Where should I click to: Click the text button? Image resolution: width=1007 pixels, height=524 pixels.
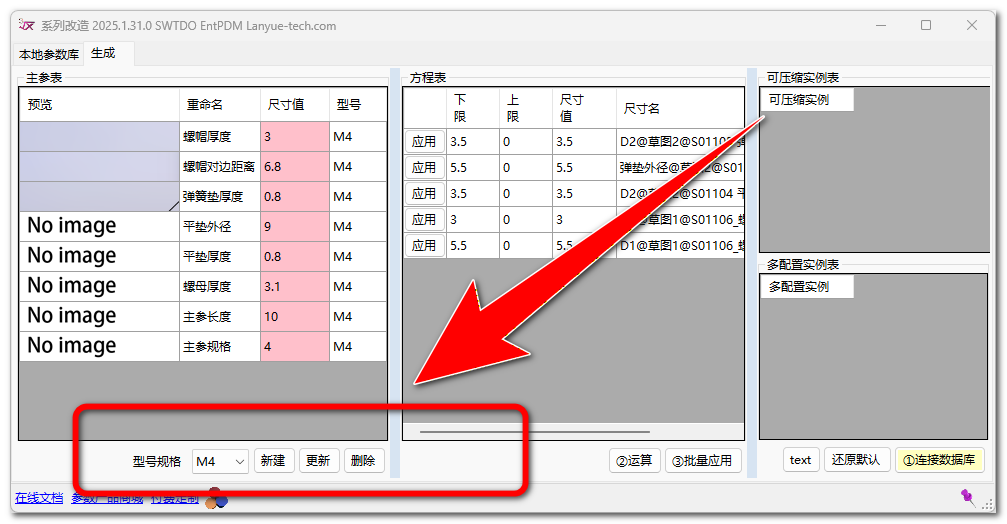(800, 460)
